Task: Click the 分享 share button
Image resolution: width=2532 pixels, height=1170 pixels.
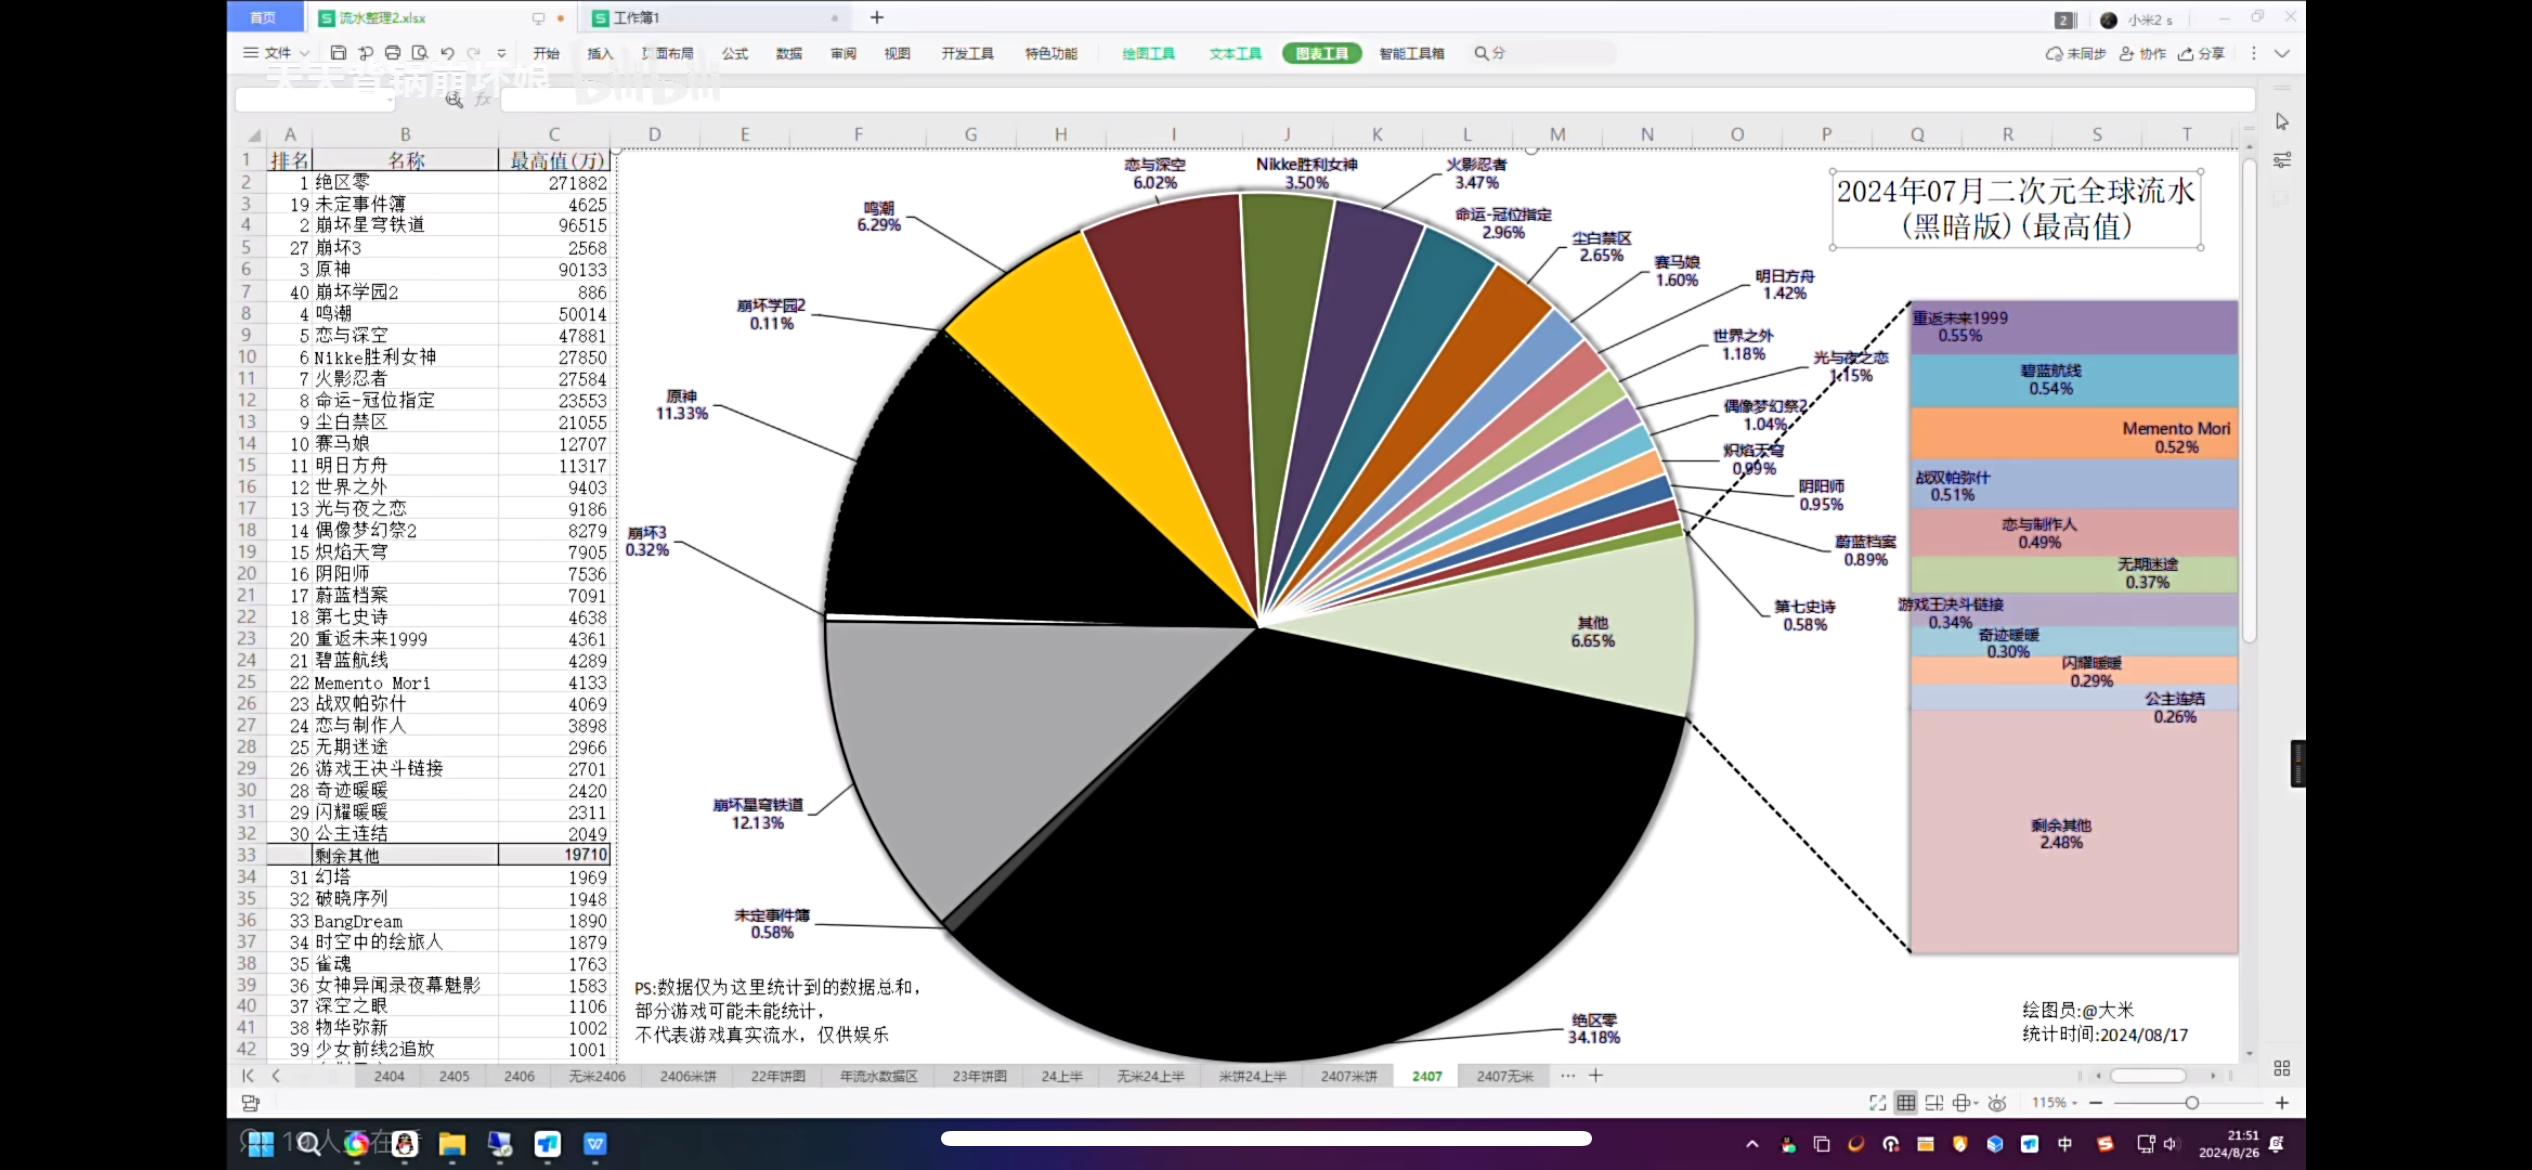Action: coord(2201,53)
